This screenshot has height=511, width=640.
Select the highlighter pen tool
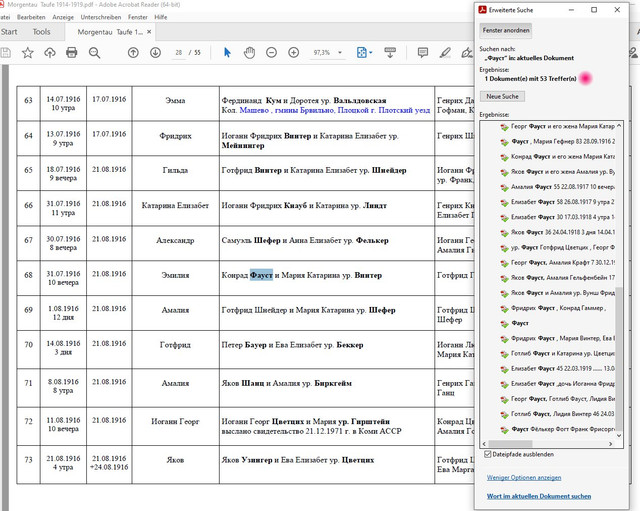(x=445, y=53)
